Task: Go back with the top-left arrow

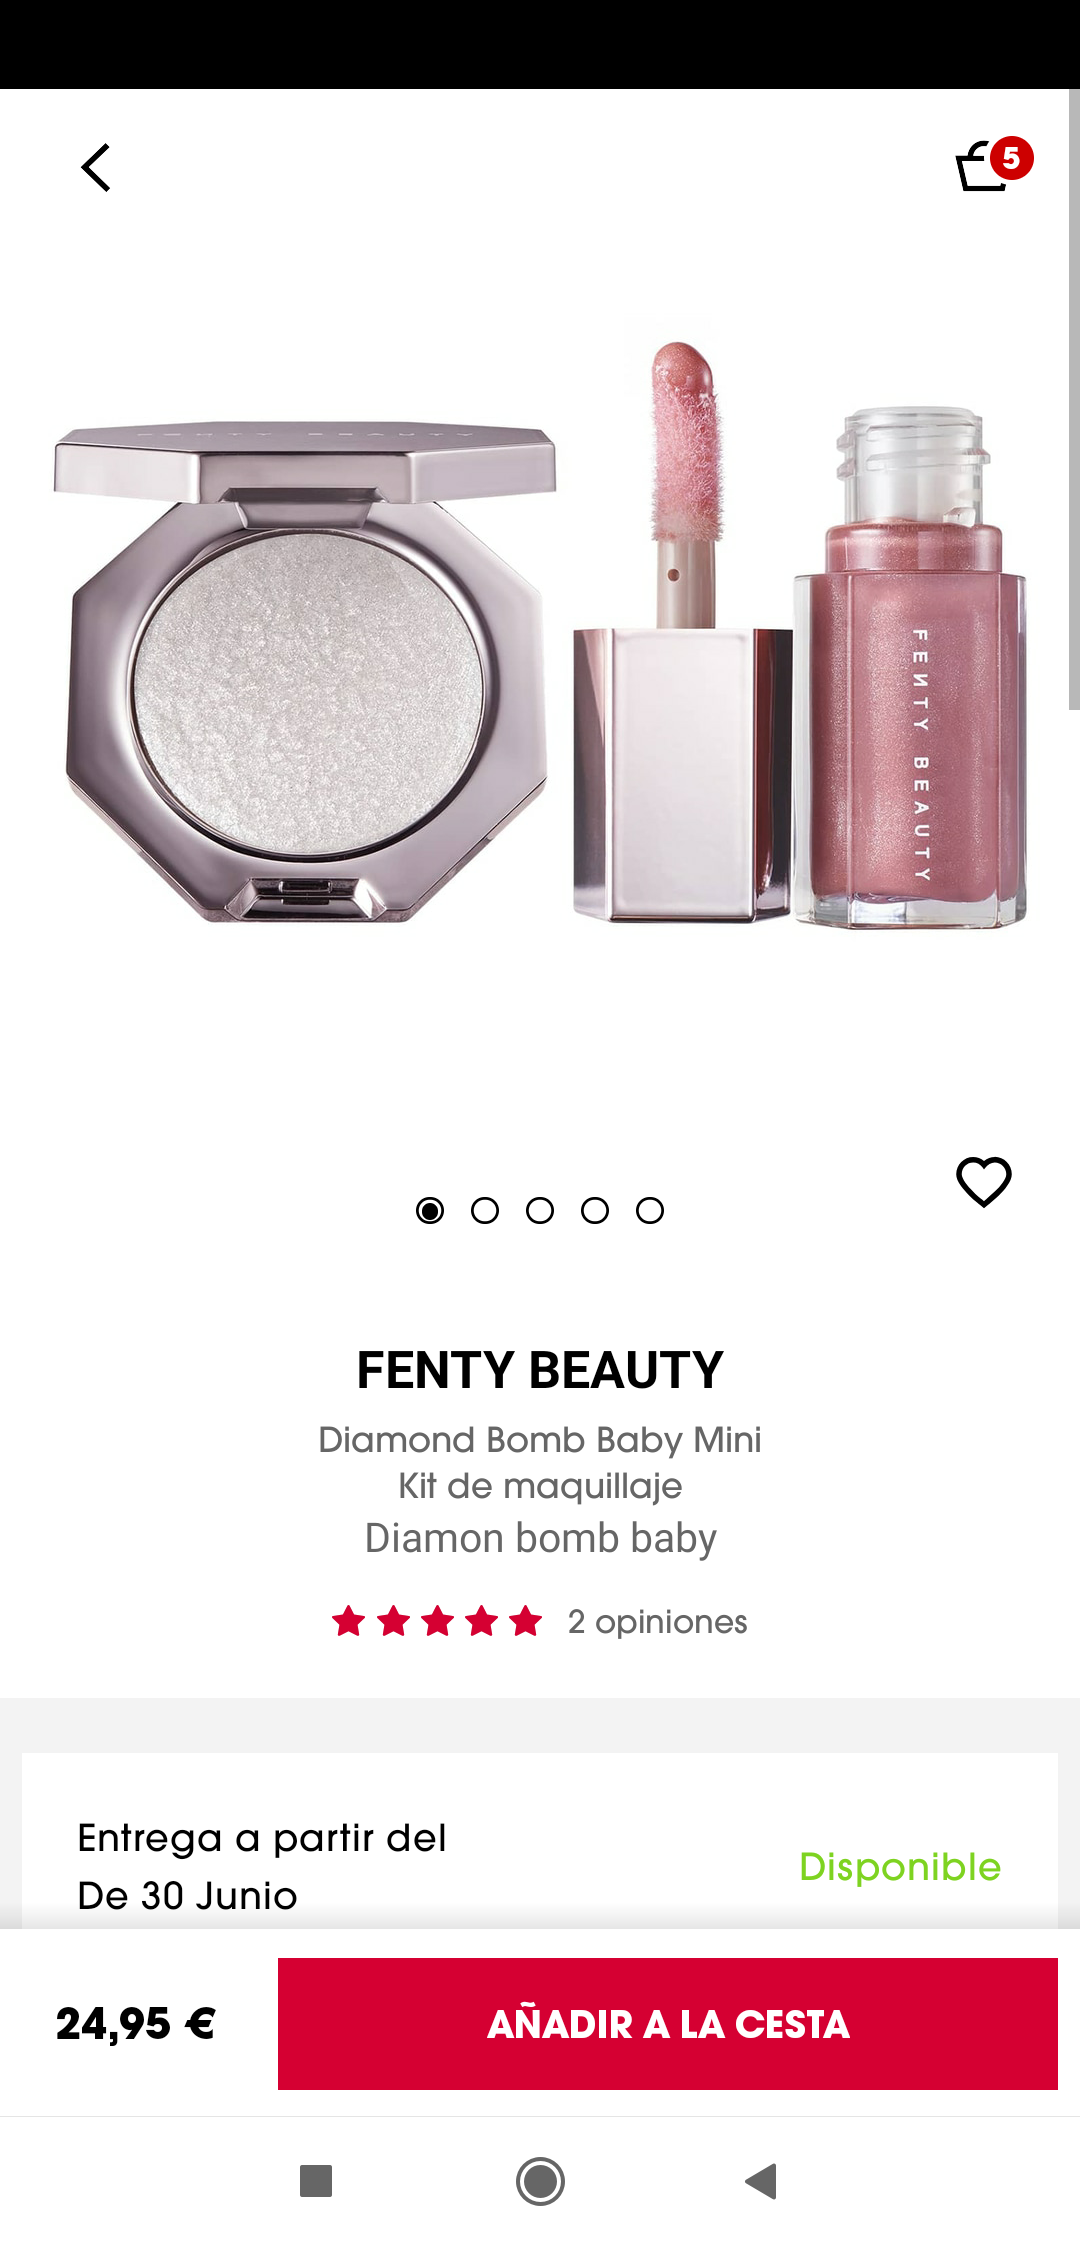Action: click(96, 168)
